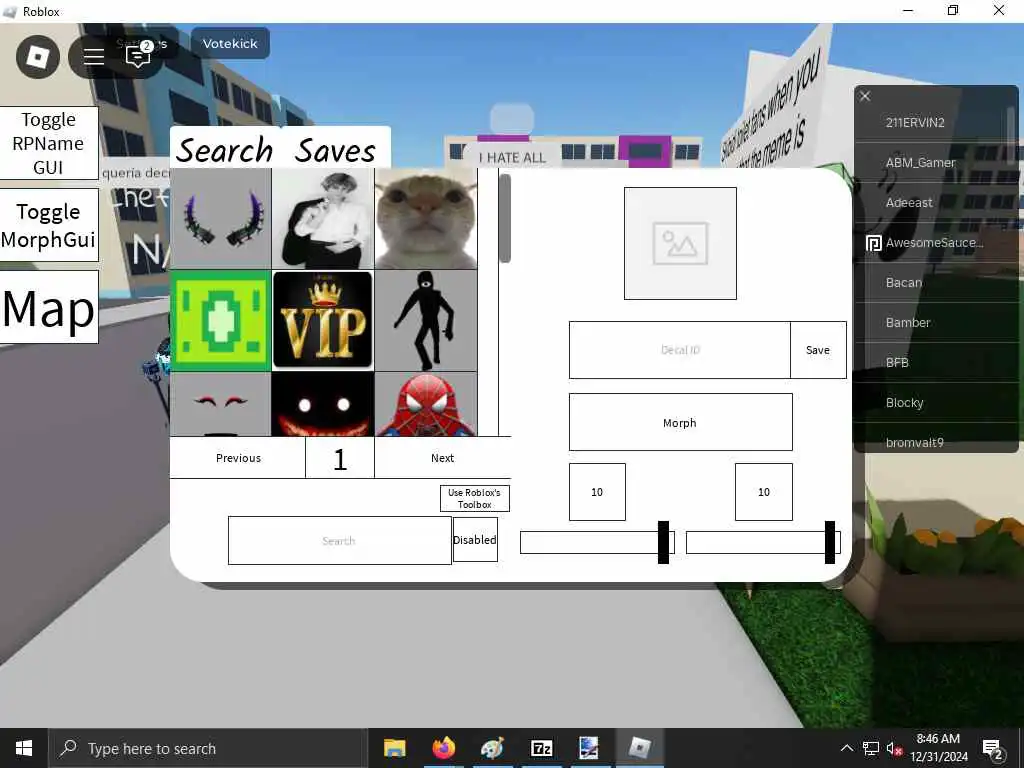The width and height of the screenshot is (1024, 768).
Task: Toggle the Disabled search option
Action: tap(475, 540)
